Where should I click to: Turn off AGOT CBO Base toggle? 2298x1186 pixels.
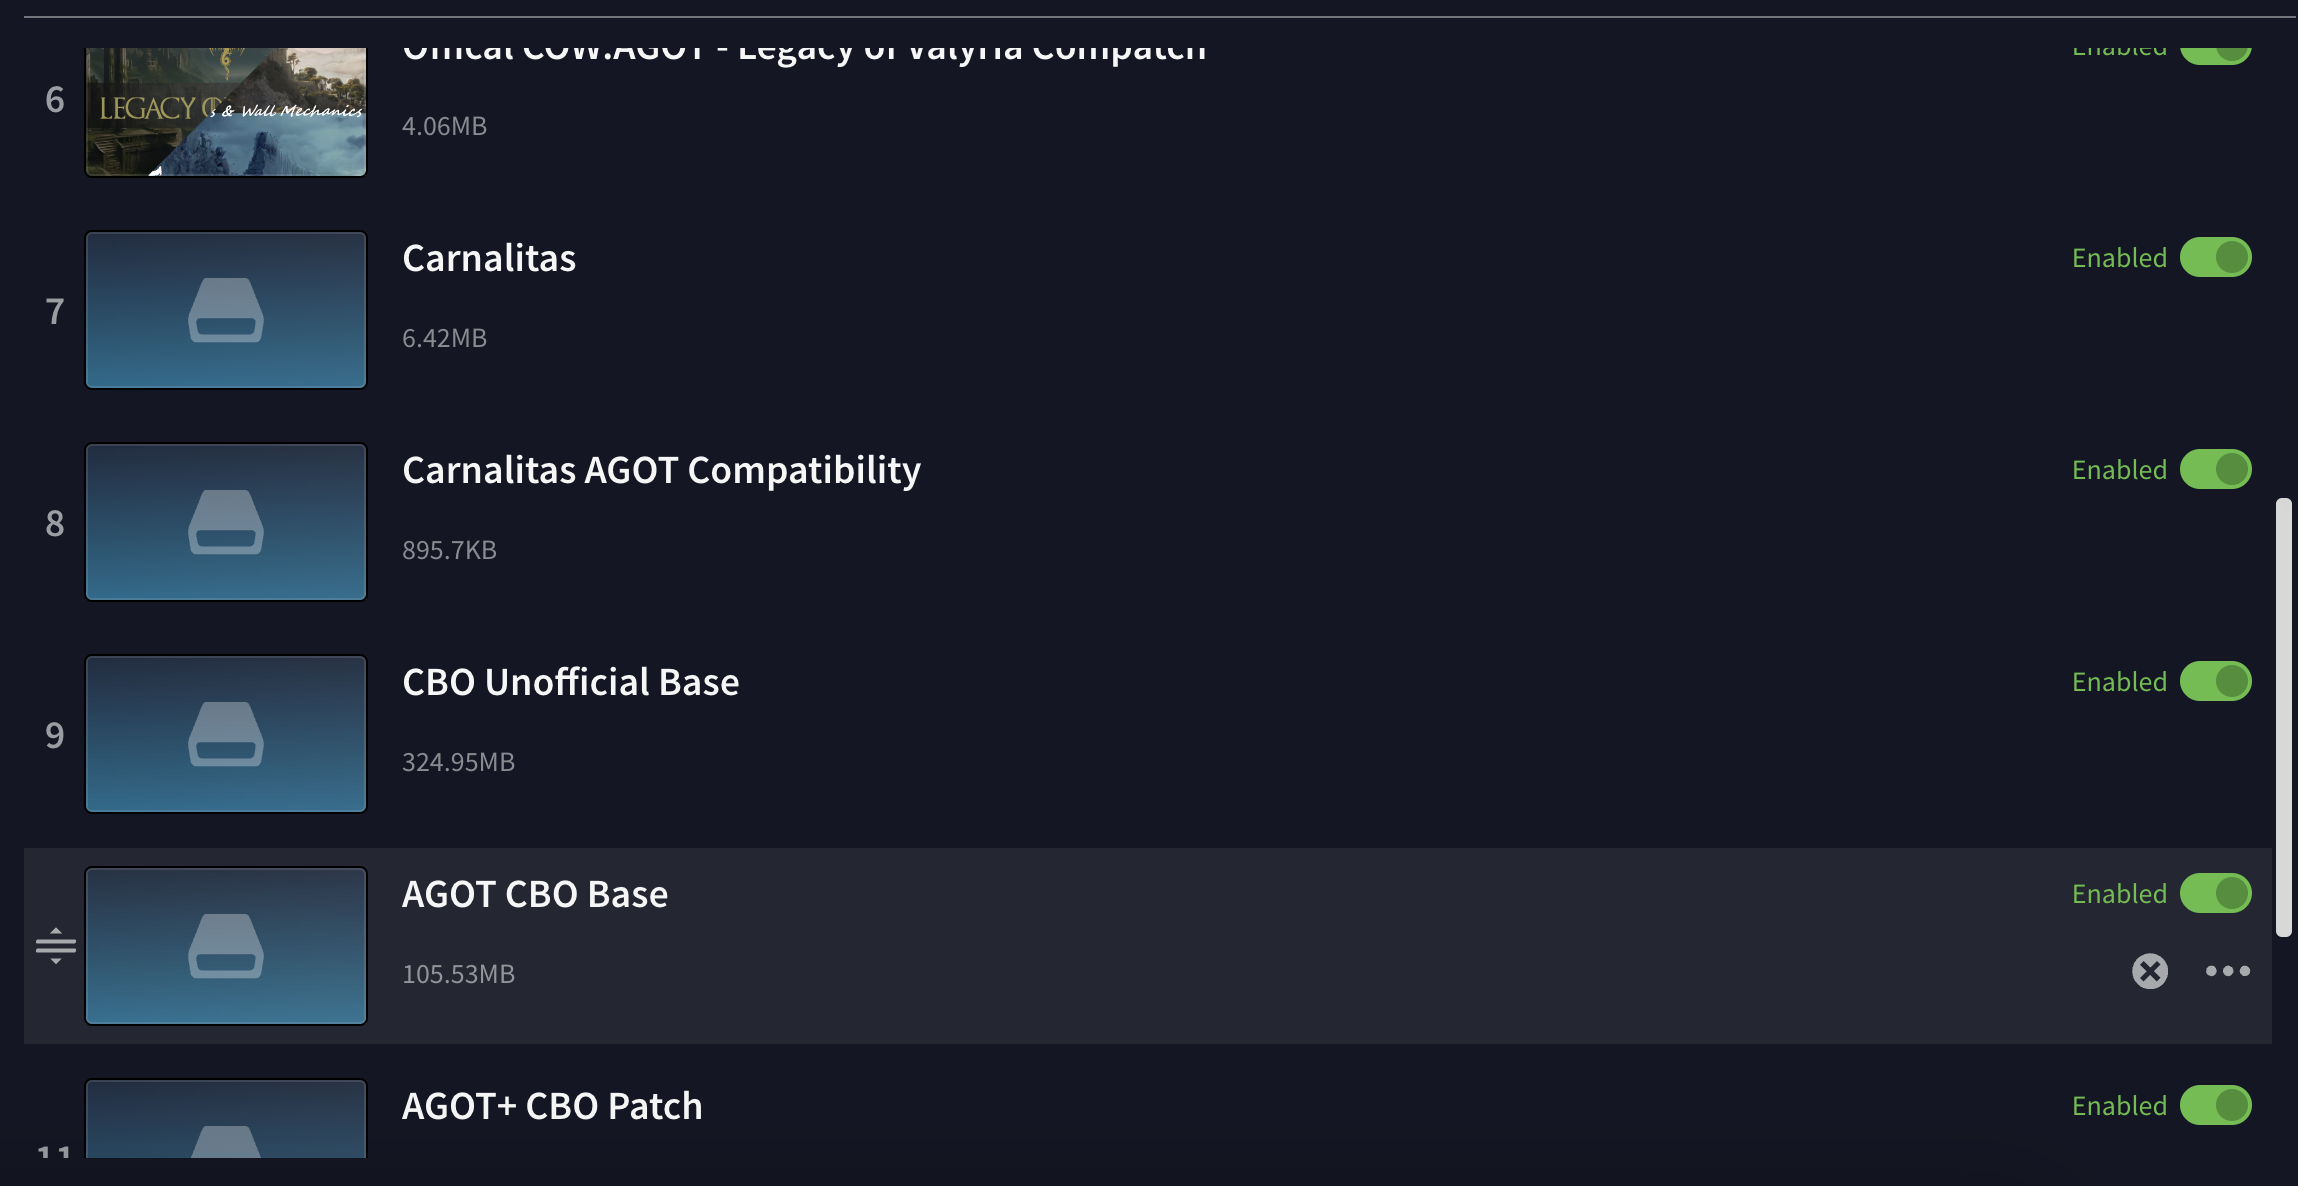pos(2215,893)
